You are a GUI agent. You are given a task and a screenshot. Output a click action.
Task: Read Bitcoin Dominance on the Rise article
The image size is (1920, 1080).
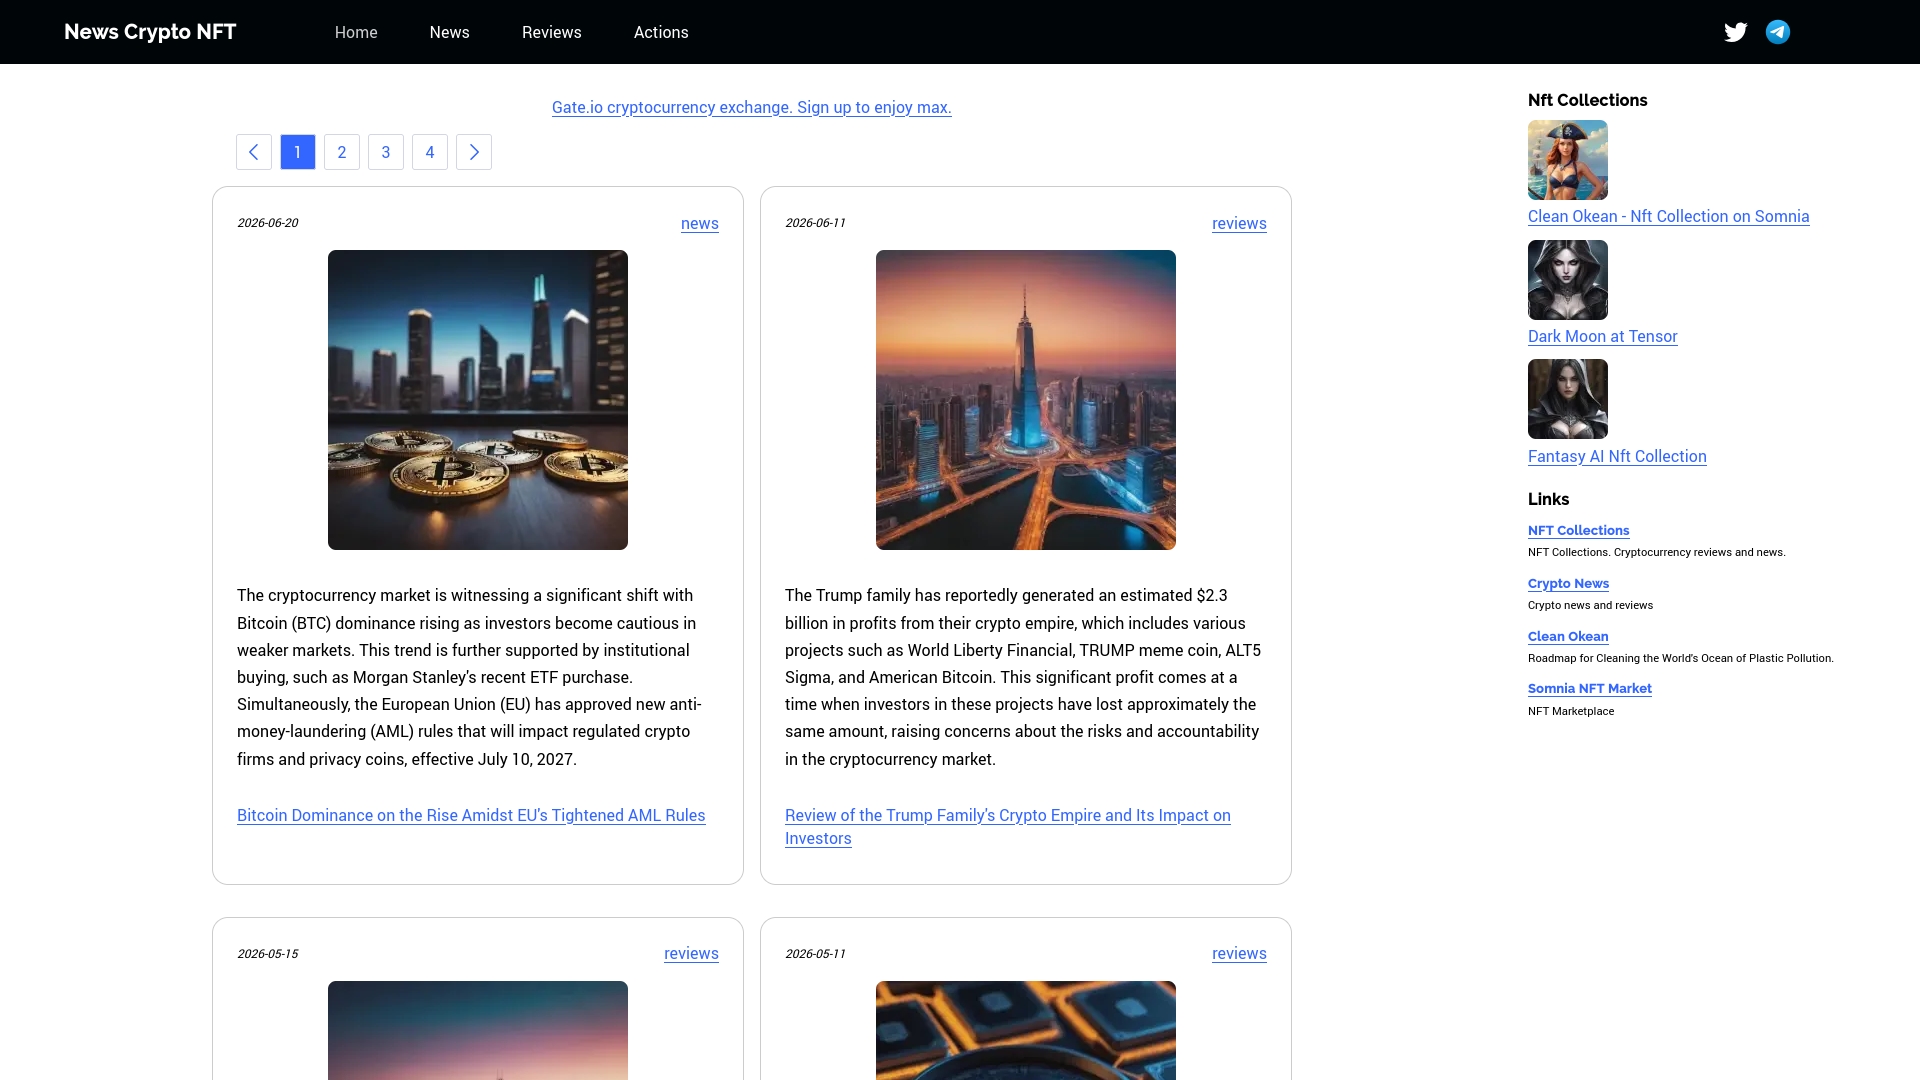point(471,815)
